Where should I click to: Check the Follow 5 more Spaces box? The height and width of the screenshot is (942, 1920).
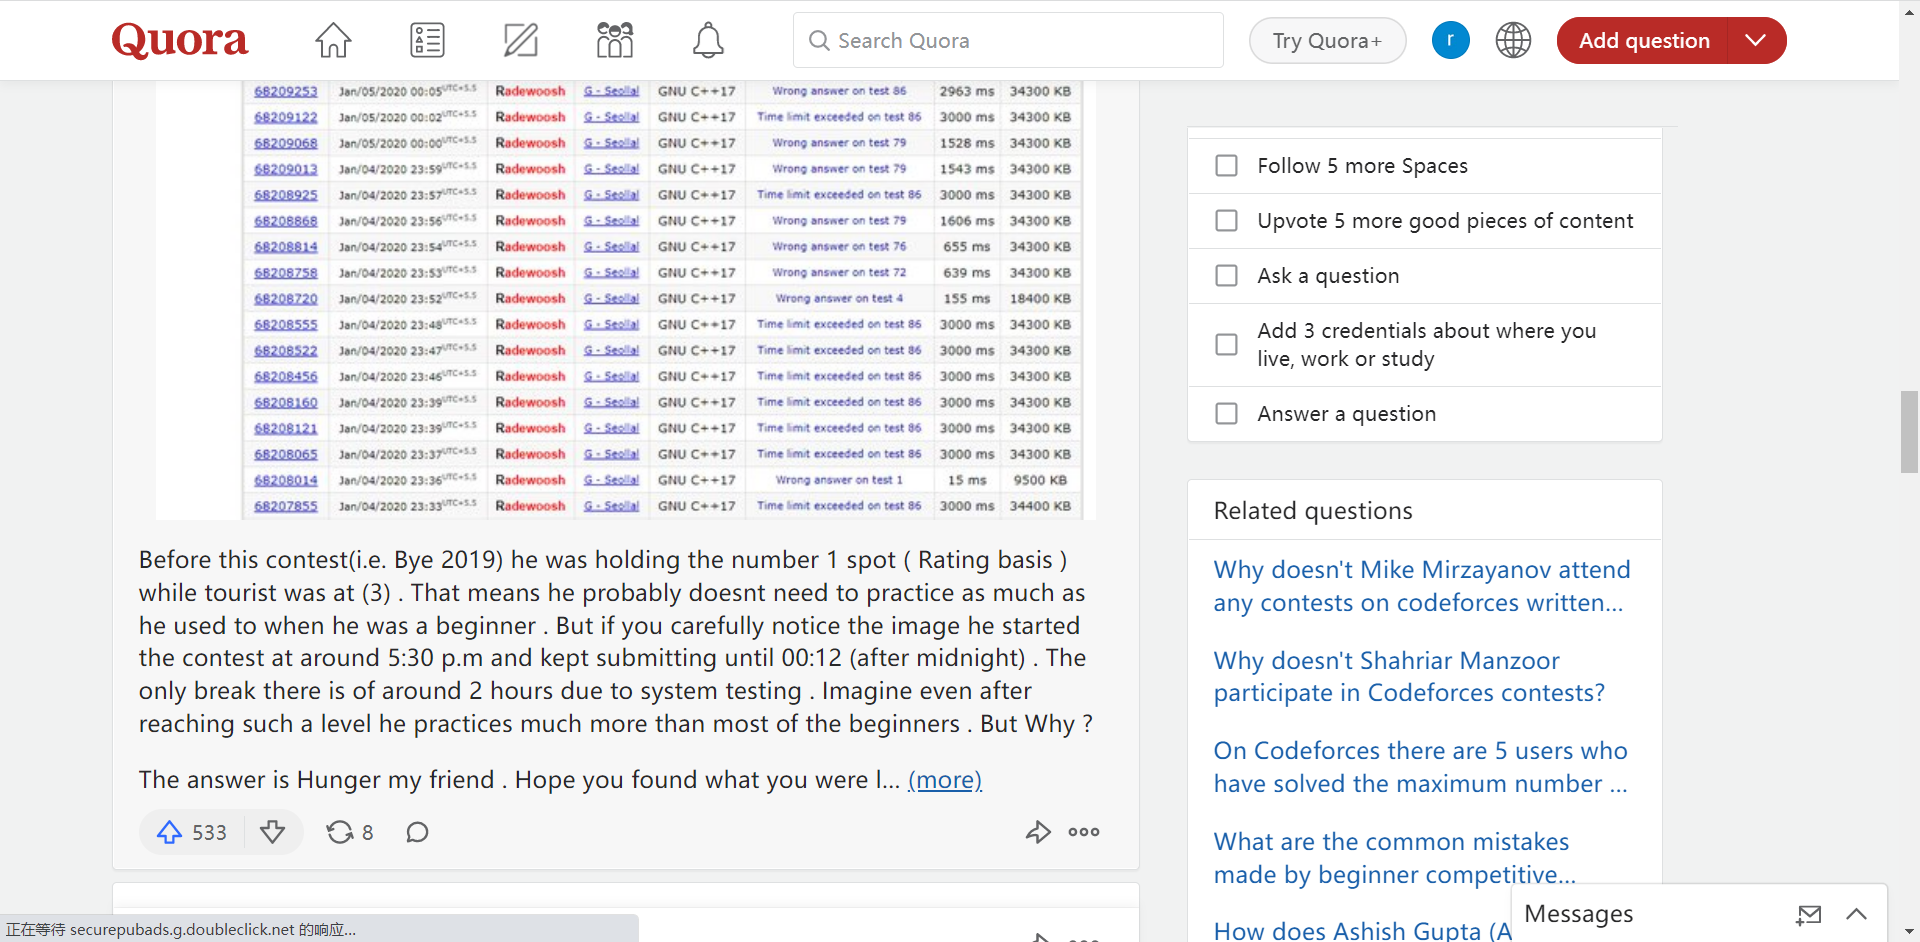pyautogui.click(x=1226, y=166)
